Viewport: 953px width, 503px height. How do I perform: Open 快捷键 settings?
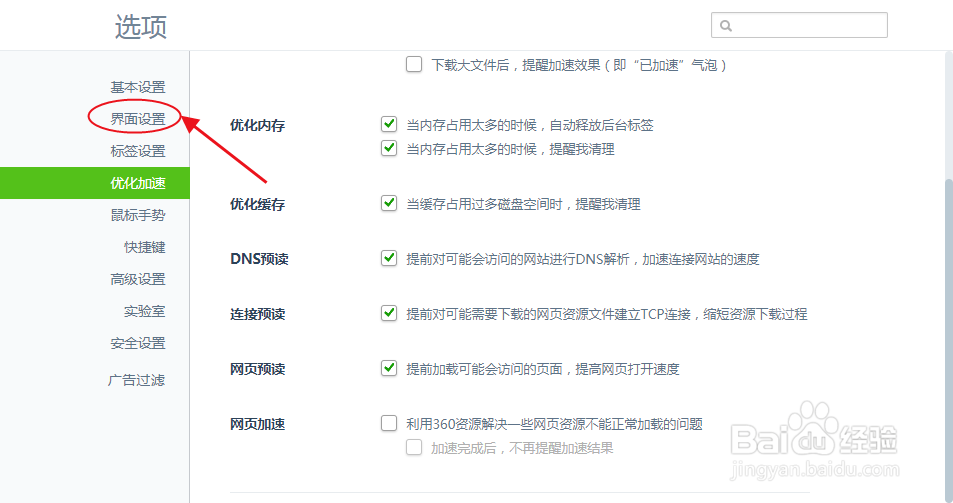145,247
